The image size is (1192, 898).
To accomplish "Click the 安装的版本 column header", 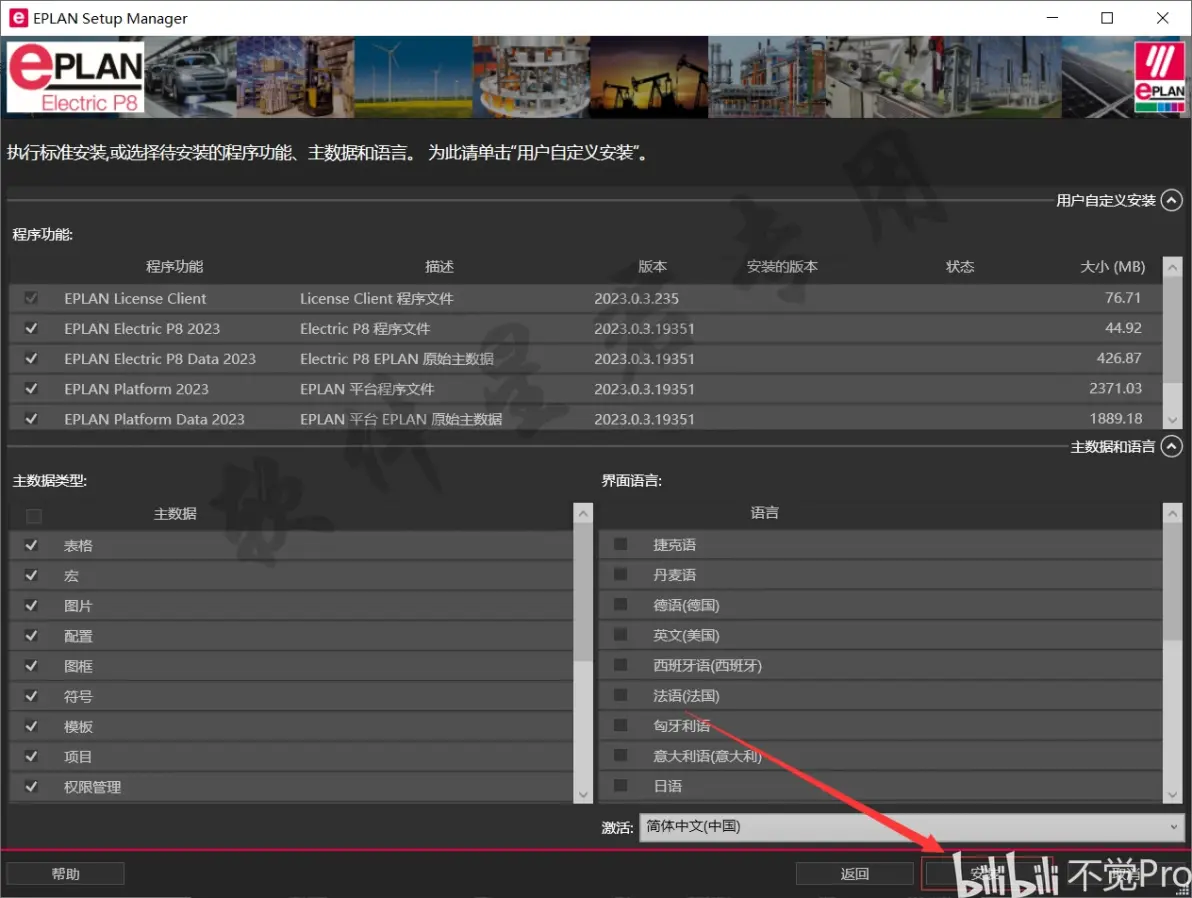I will click(x=781, y=267).
